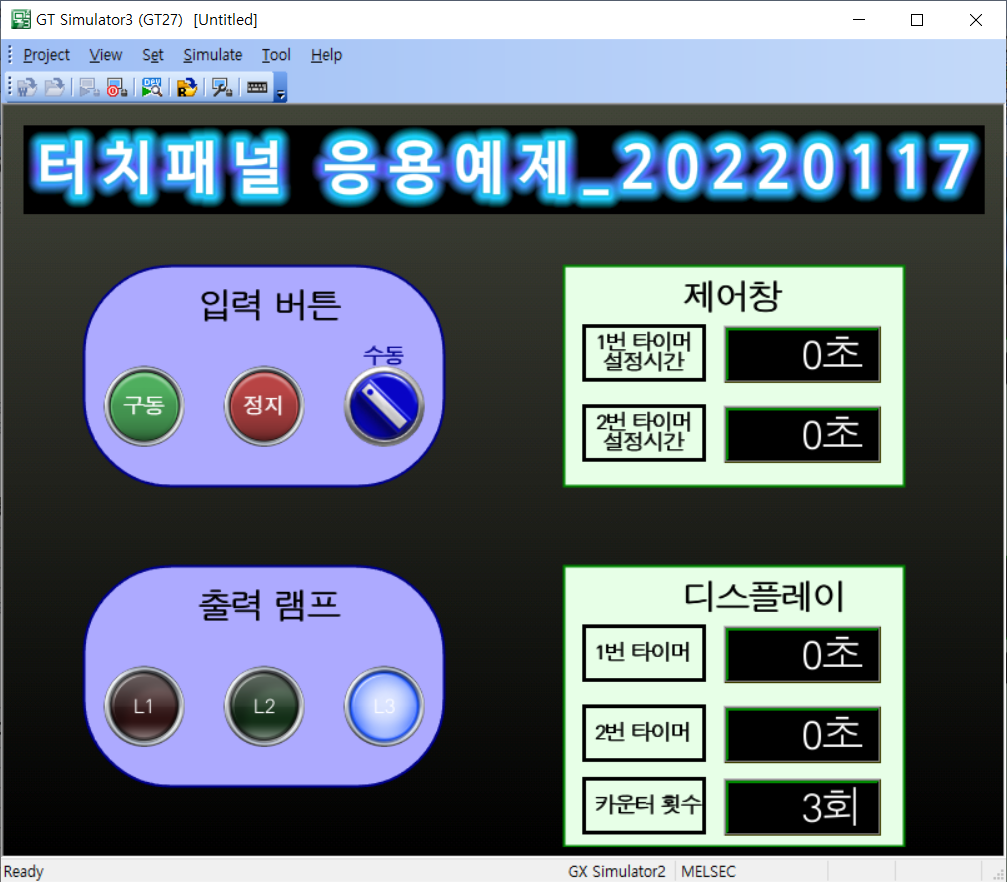Click the 수동 label above the switch
Screen dimensions: 1007x882
(x=383, y=355)
